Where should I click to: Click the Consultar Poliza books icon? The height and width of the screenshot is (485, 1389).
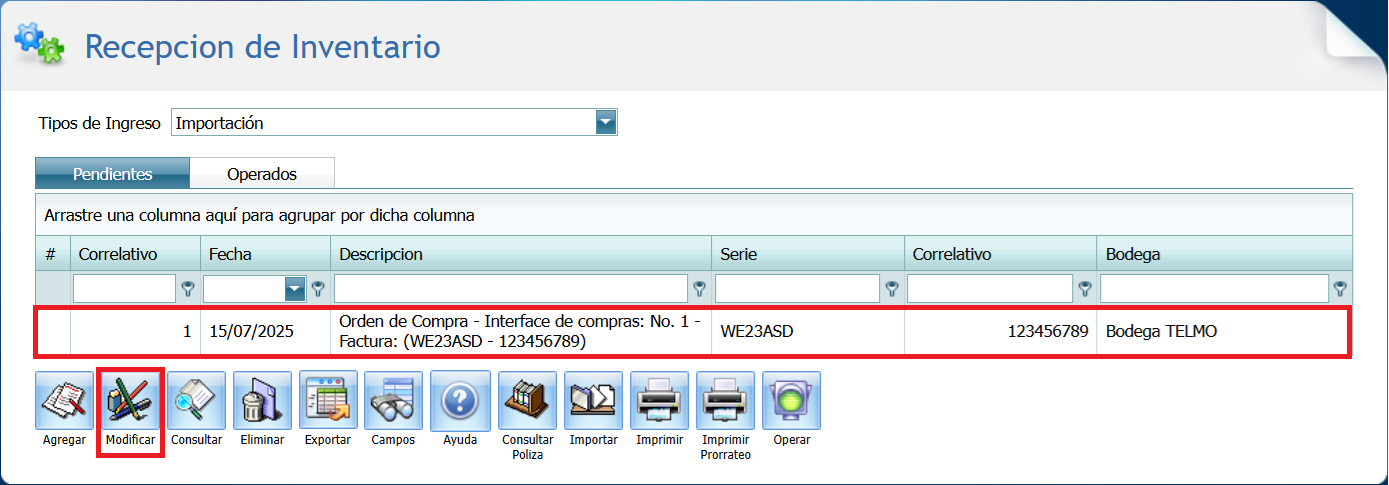click(x=527, y=401)
